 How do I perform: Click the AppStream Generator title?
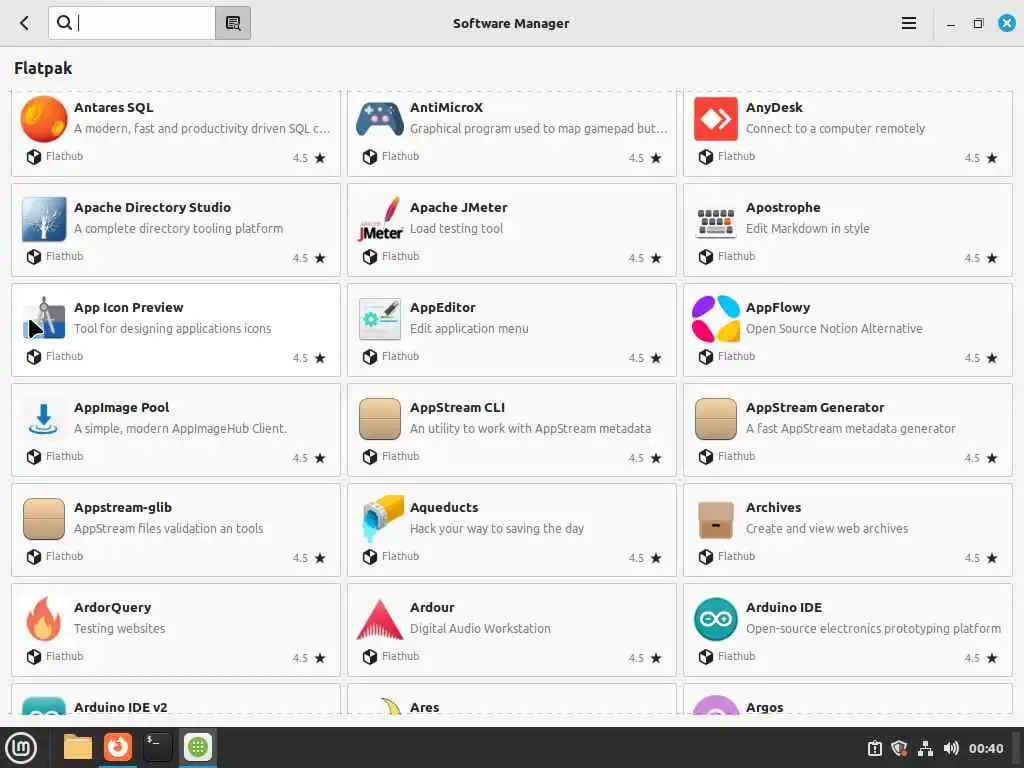[x=815, y=407]
